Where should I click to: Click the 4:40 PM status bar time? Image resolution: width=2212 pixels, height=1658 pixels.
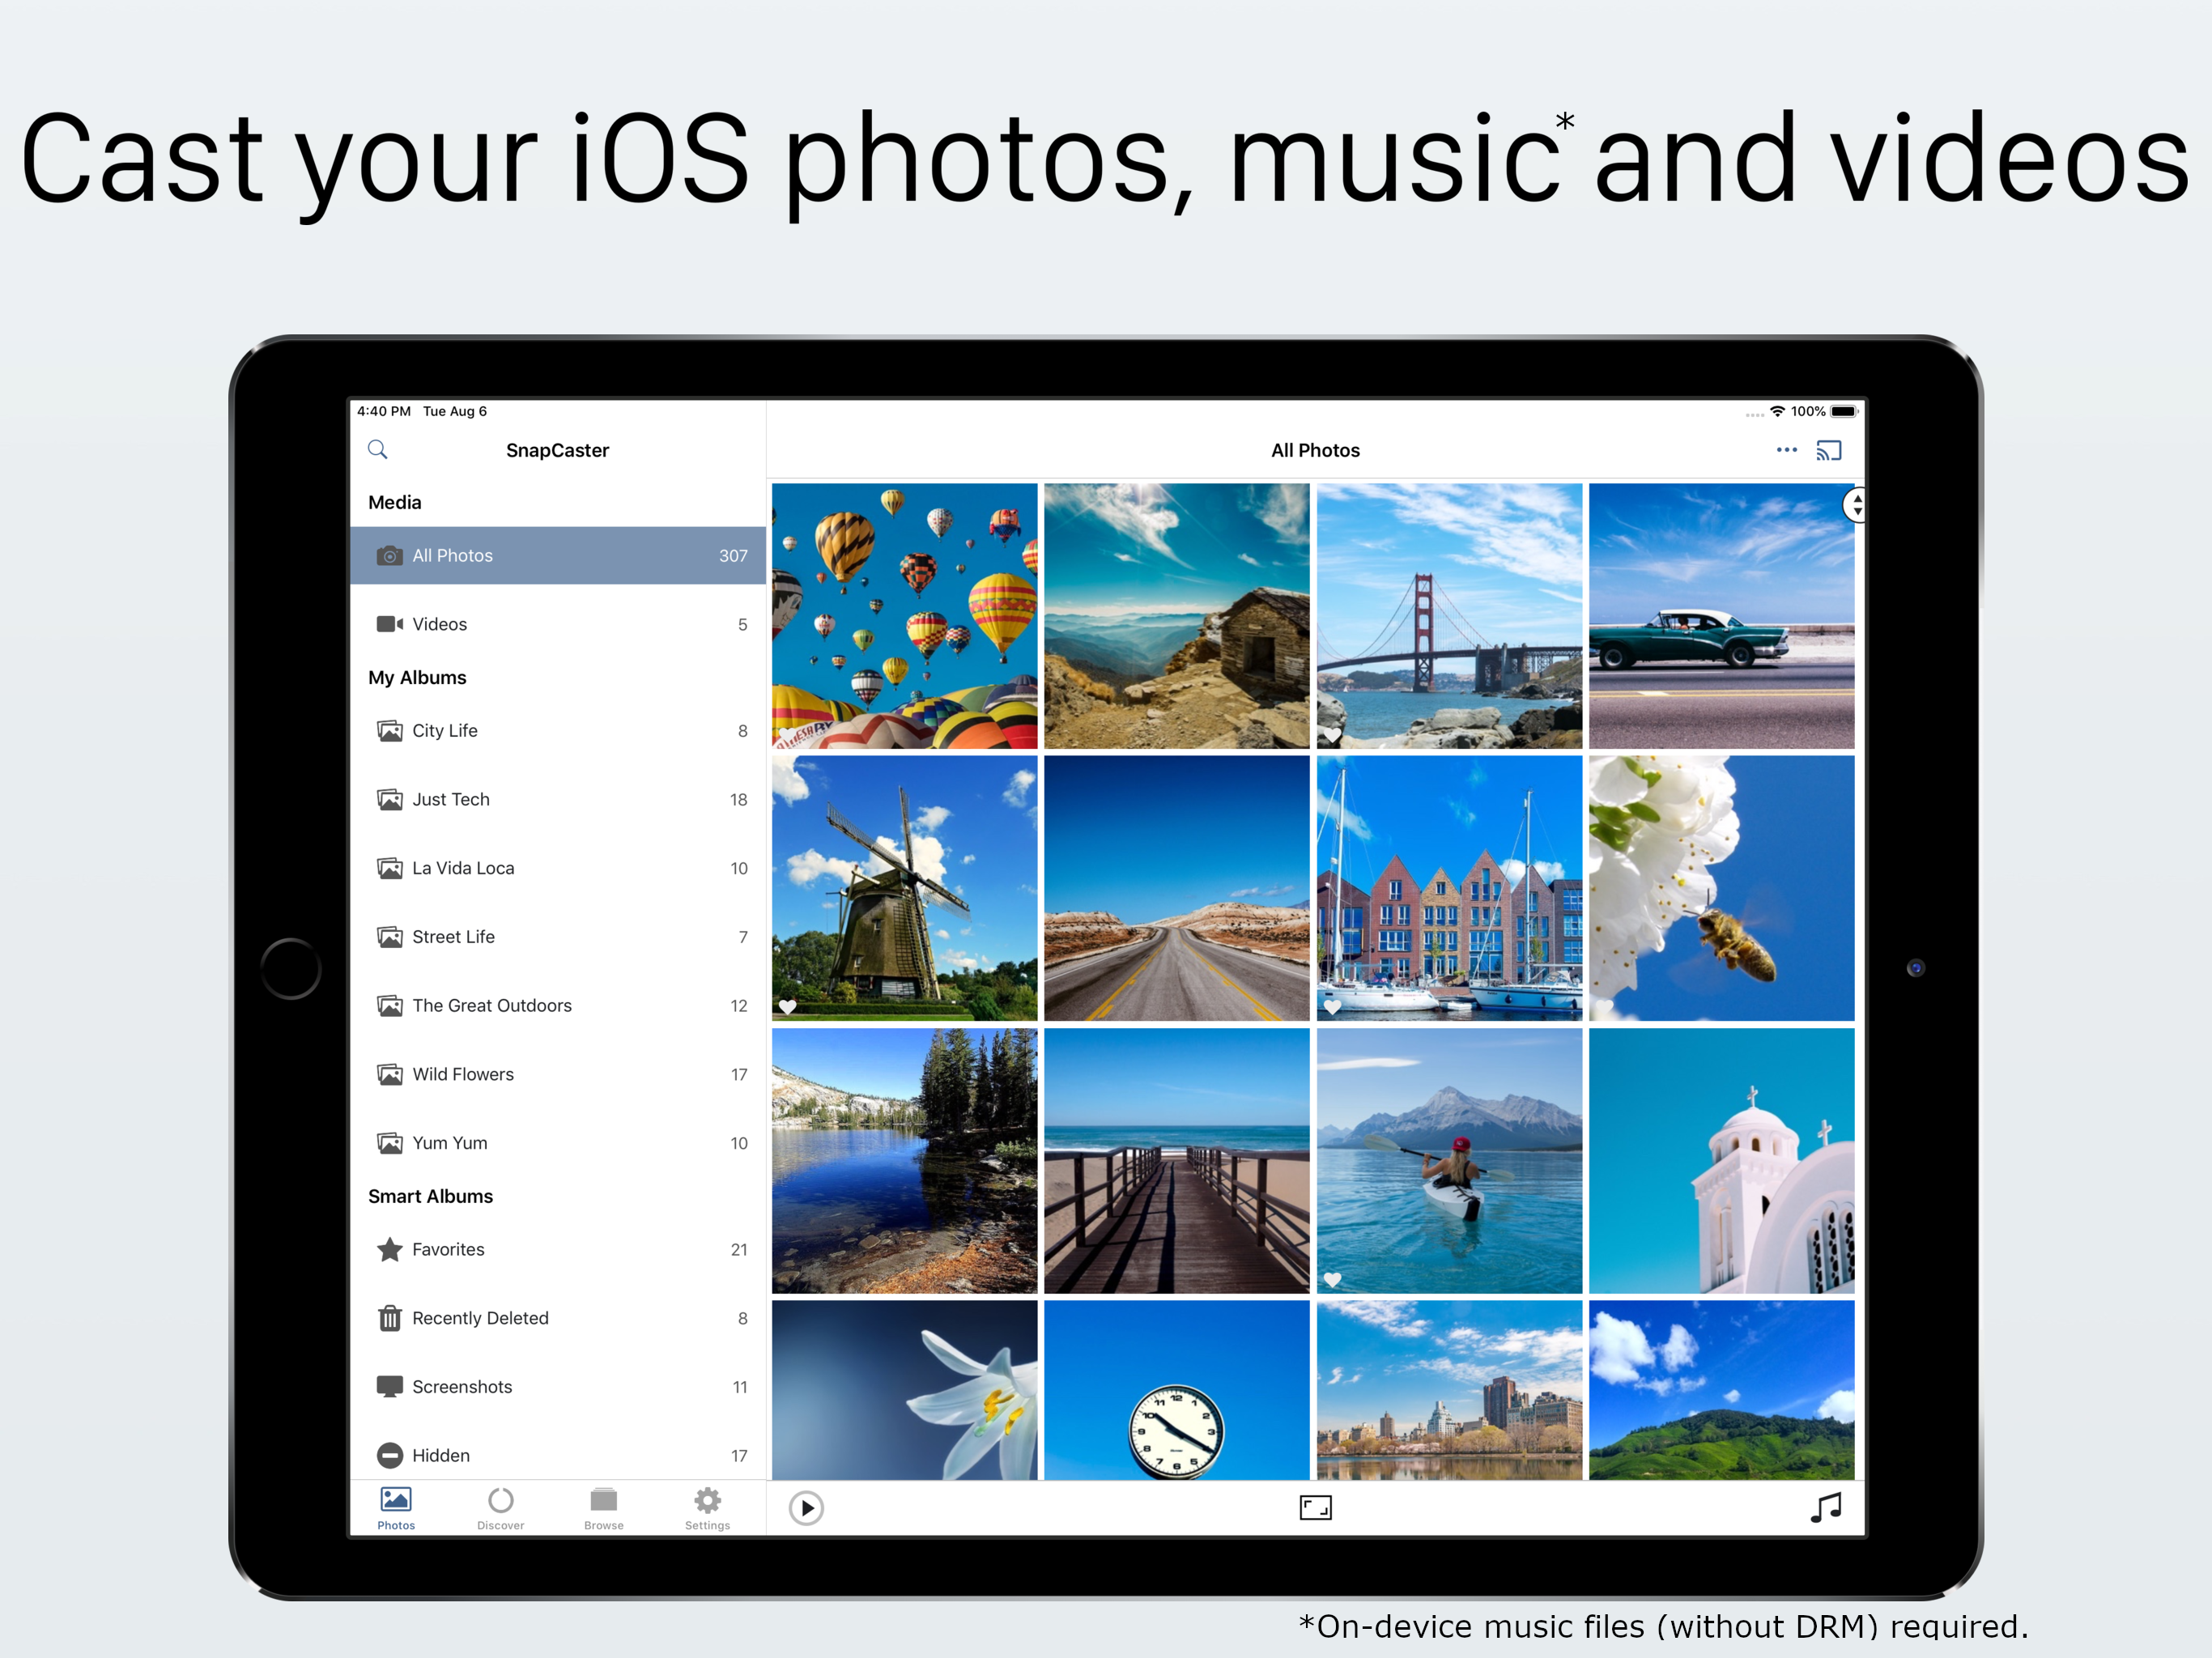384,411
